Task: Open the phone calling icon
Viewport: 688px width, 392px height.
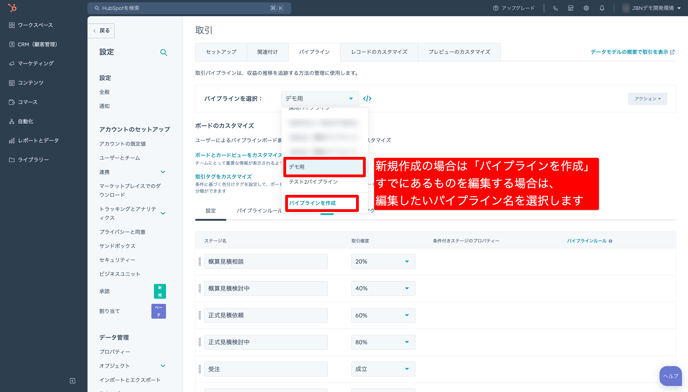Action: click(x=555, y=8)
